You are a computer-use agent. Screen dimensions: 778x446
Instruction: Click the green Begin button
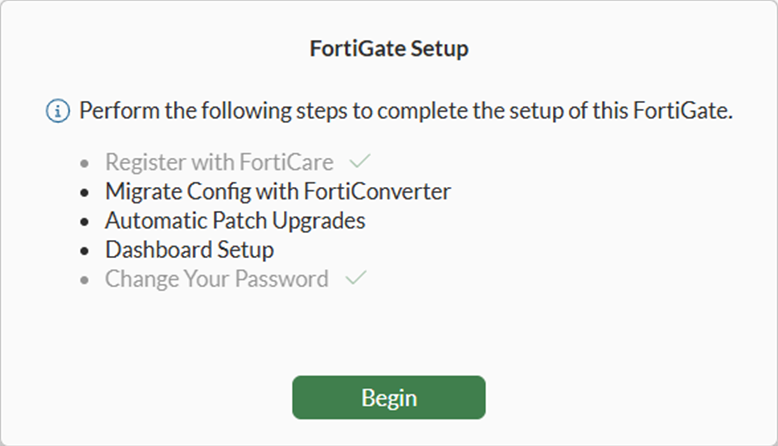(388, 397)
